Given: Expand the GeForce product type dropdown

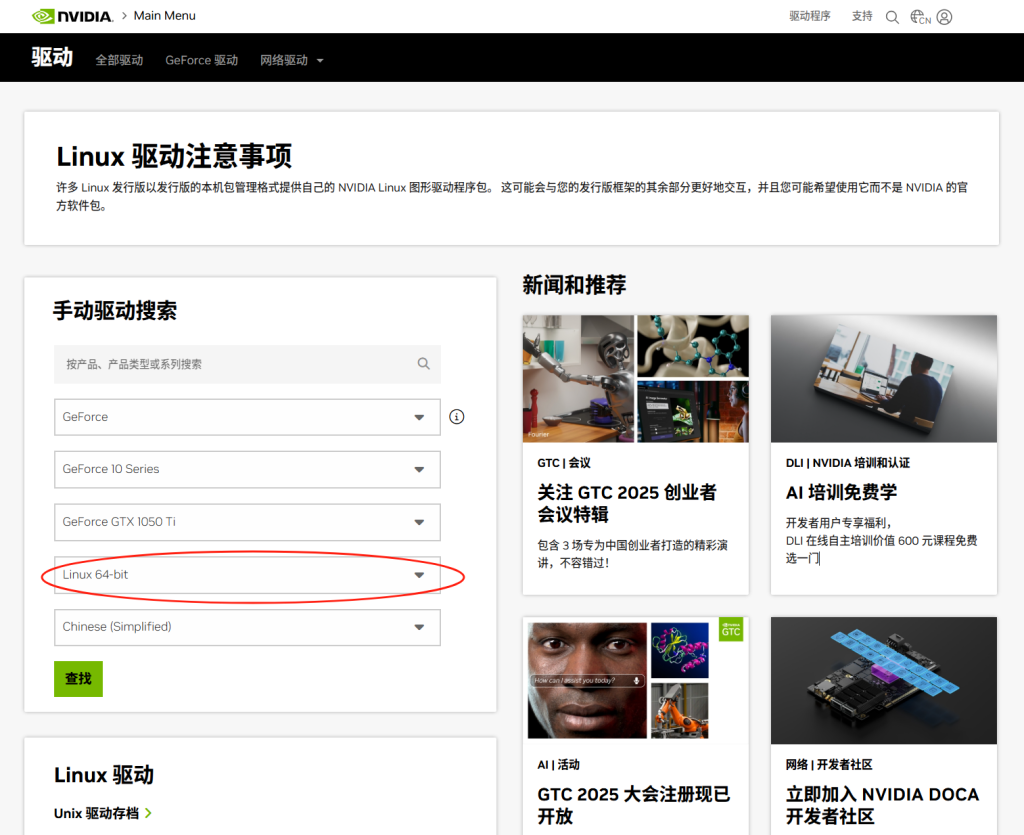Looking at the screenshot, I should pyautogui.click(x=247, y=417).
